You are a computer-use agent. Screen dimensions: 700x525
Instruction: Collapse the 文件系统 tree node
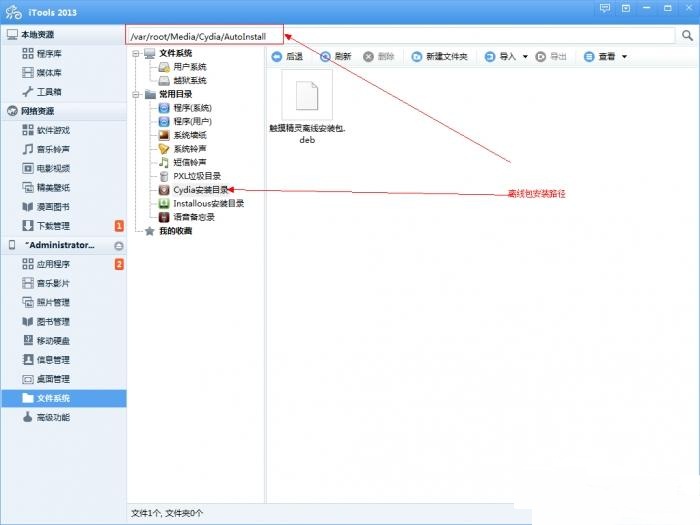[x=135, y=53]
